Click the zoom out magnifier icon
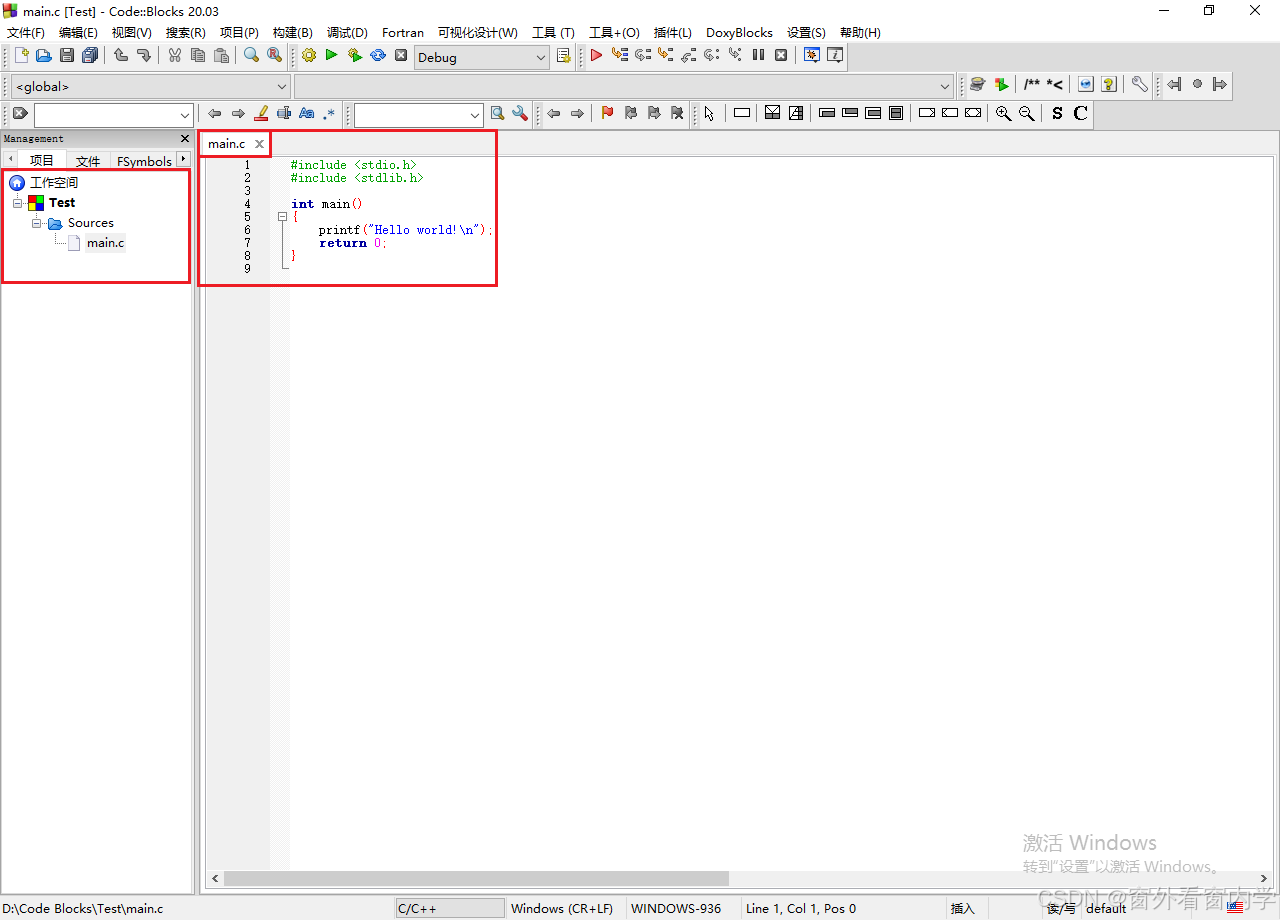Viewport: 1280px width, 920px height. click(1027, 114)
